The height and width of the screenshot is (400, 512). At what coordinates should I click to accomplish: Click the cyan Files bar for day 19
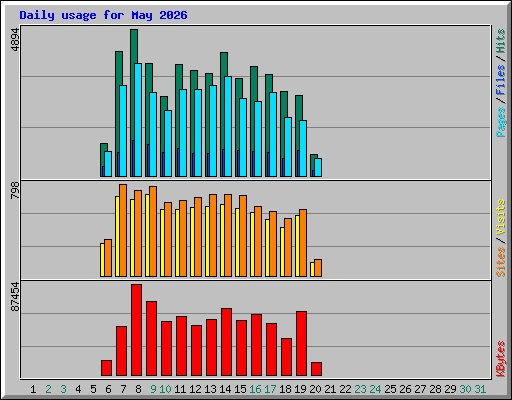click(303, 148)
